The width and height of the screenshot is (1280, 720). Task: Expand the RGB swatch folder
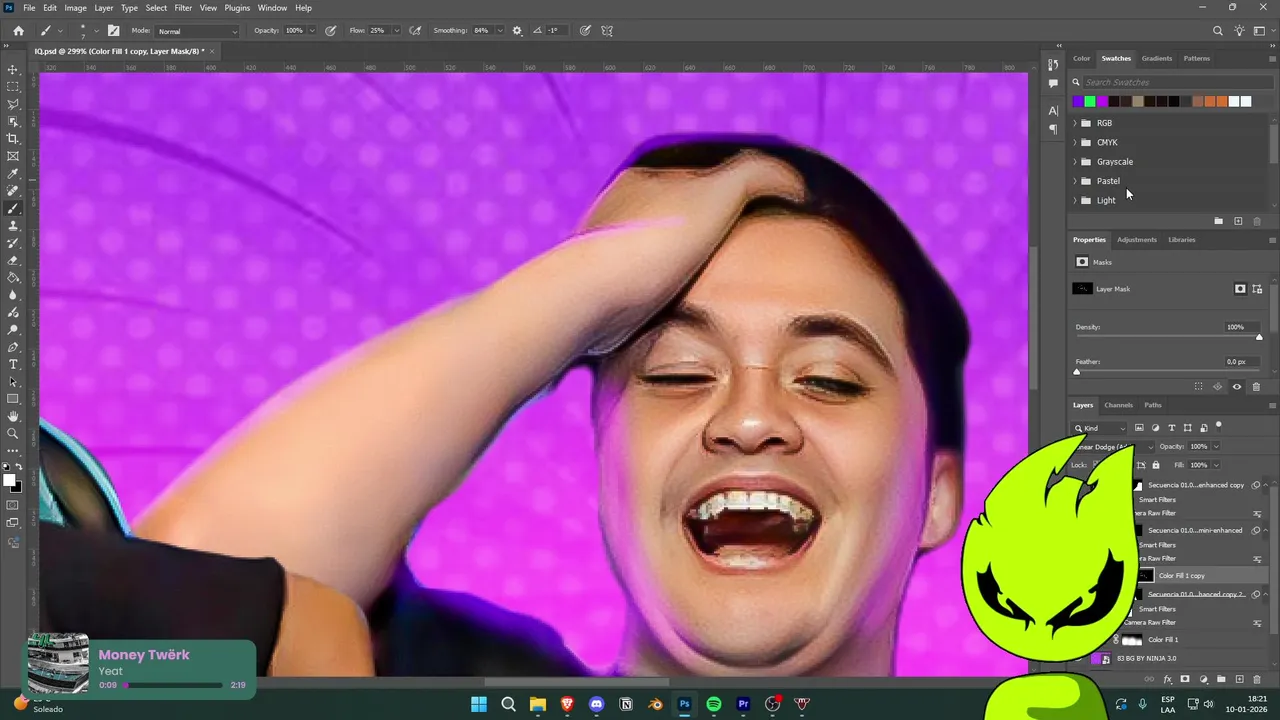pos(1075,123)
